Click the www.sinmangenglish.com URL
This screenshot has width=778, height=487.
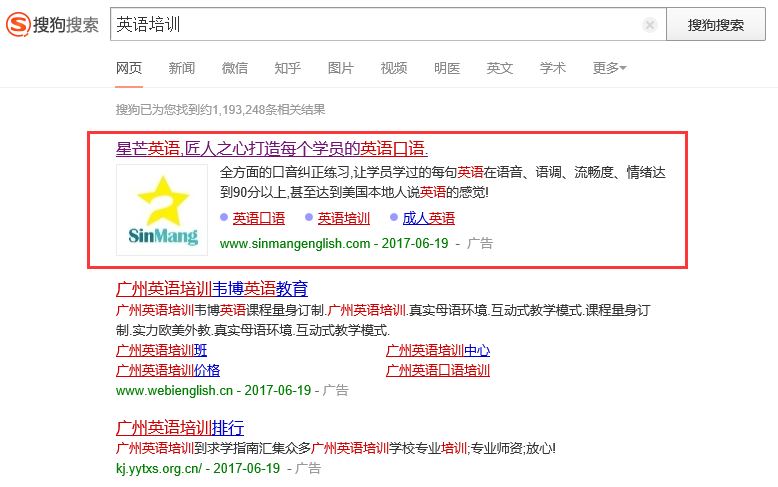(x=295, y=244)
